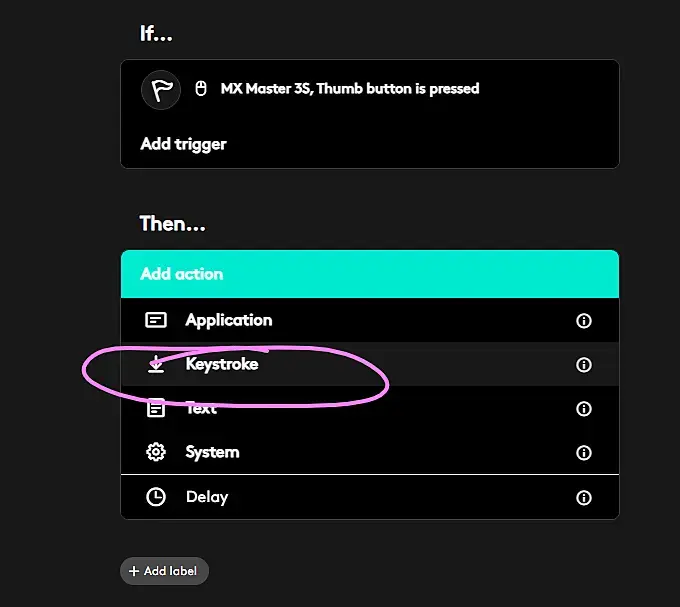Image resolution: width=680 pixels, height=607 pixels.
Task: Click the System gear icon
Action: (156, 452)
